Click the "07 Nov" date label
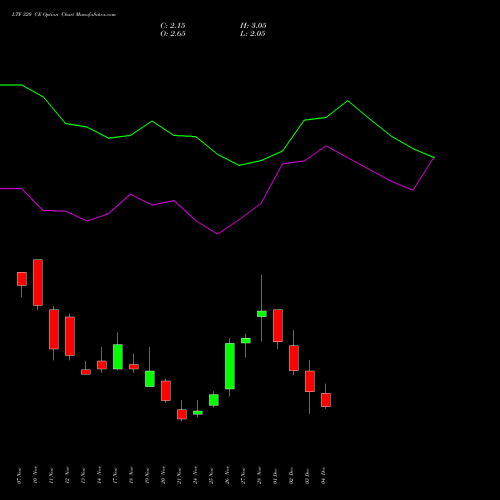500x500 pixels. (x=19, y=476)
